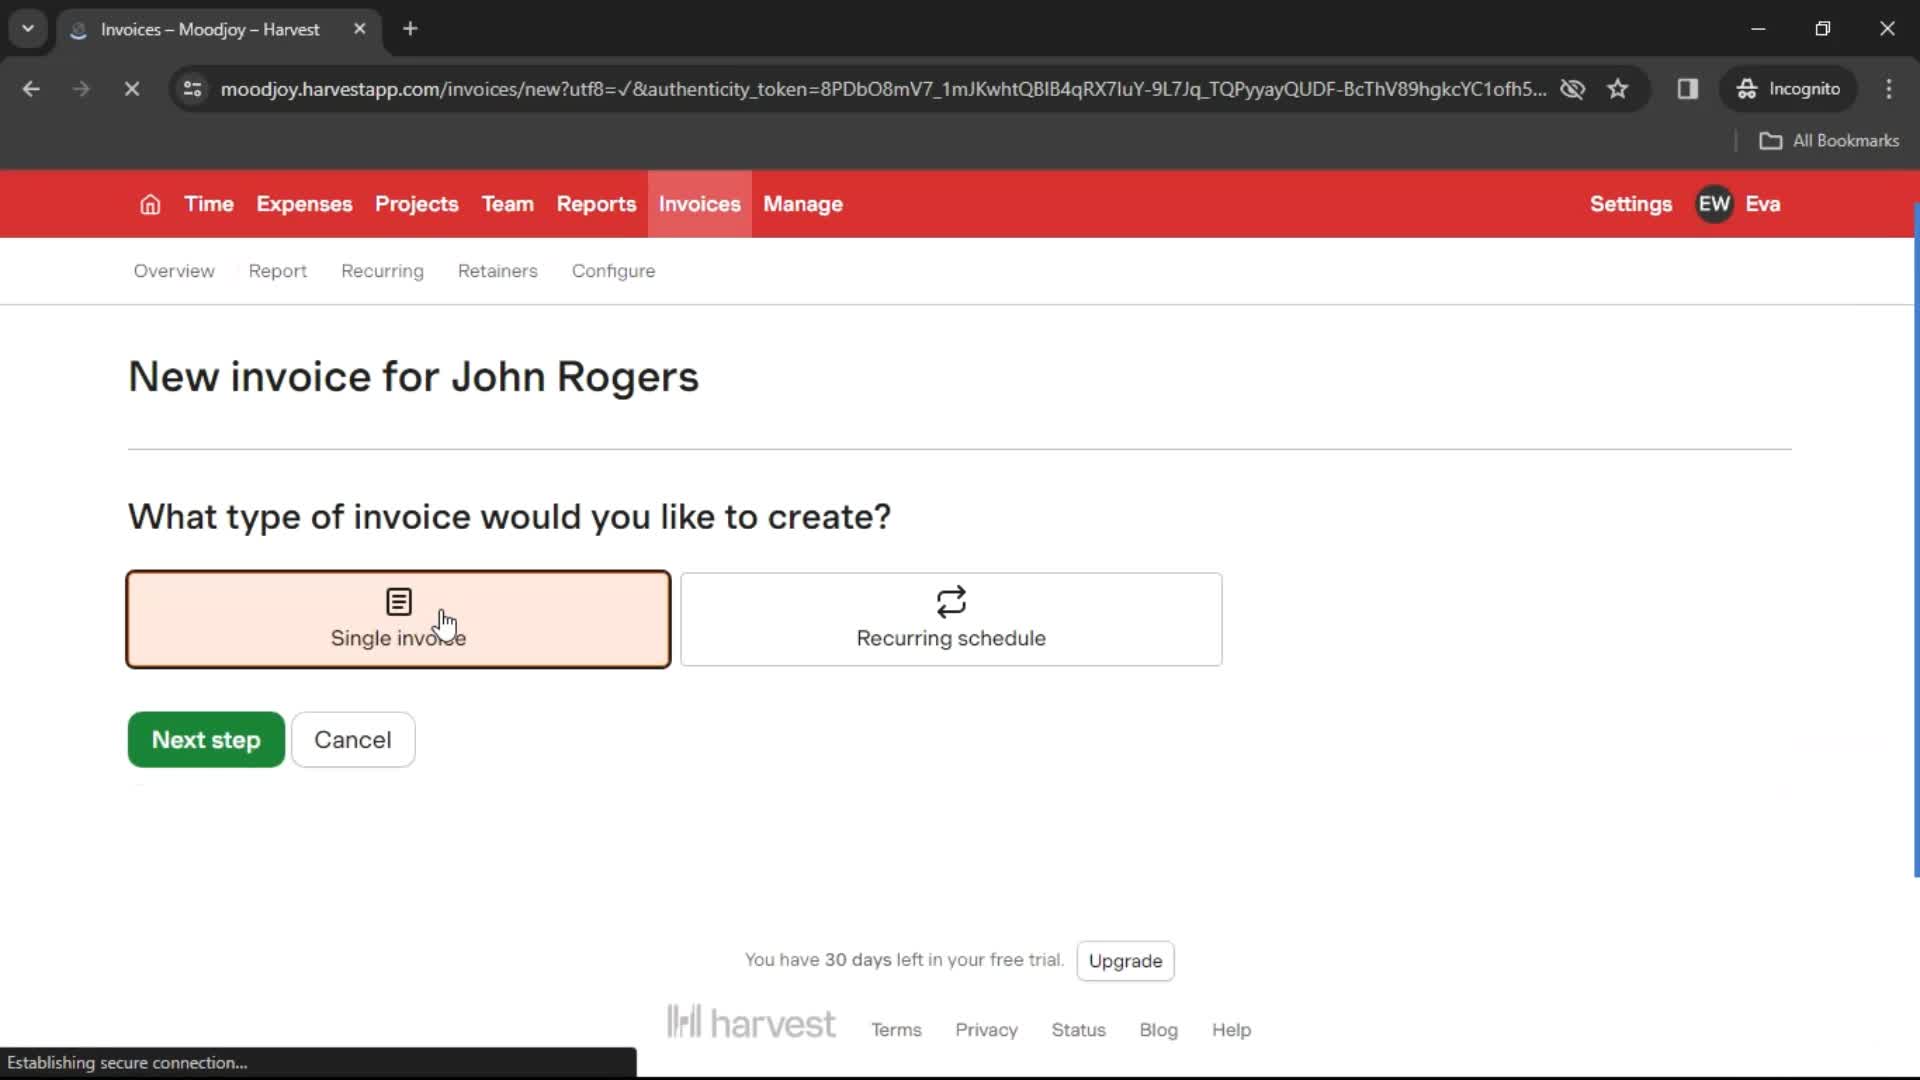Open the Invoices menu item
Screen dimensions: 1920x1080
point(699,204)
